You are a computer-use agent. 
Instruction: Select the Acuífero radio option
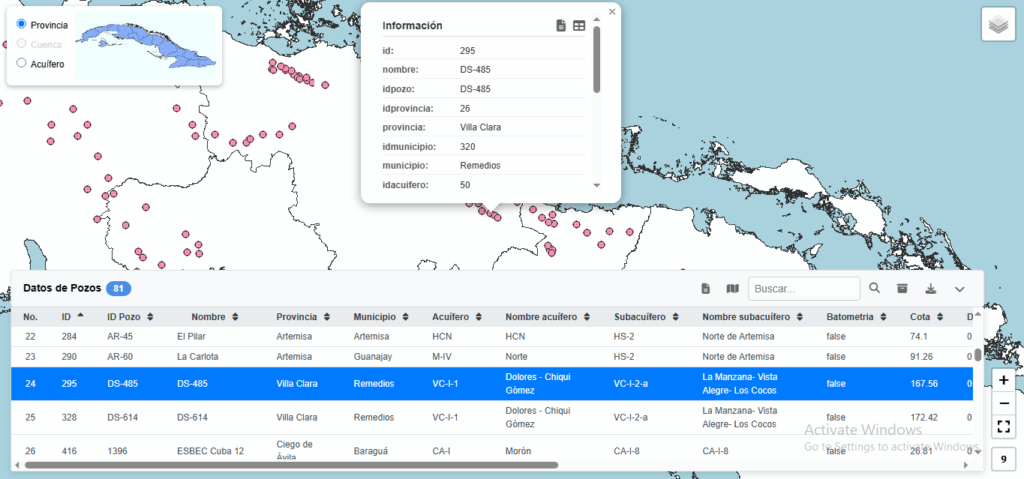coord(22,64)
